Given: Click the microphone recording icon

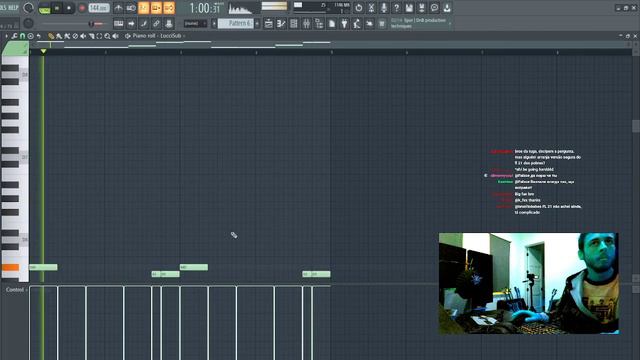Looking at the screenshot, I should tap(384, 8).
